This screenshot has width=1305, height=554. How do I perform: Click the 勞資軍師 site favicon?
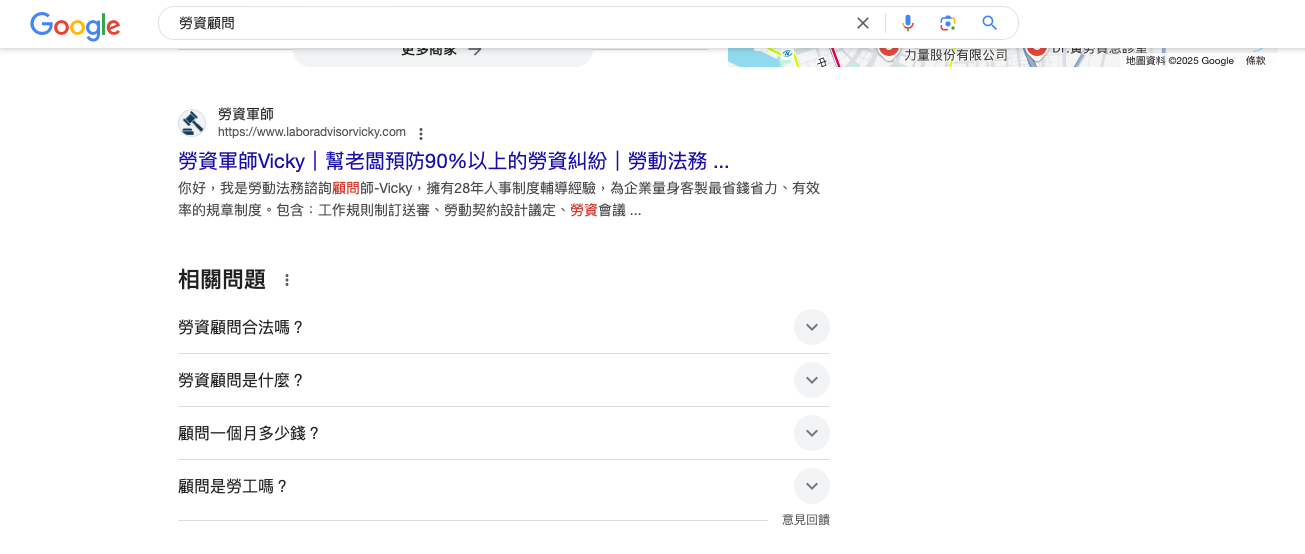(192, 123)
